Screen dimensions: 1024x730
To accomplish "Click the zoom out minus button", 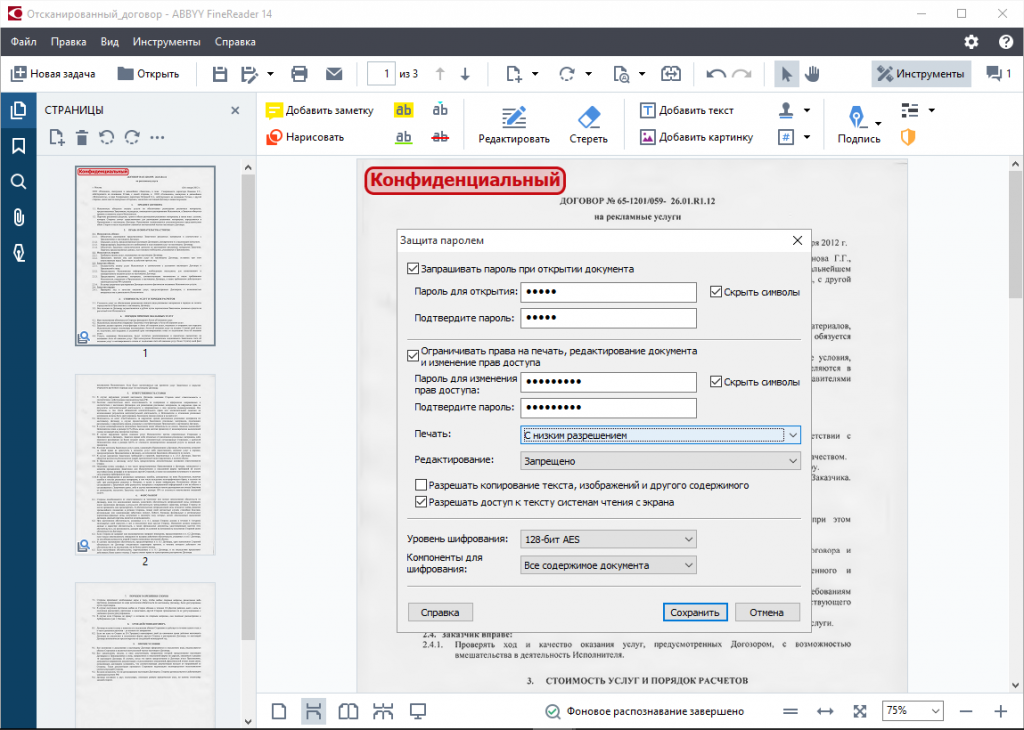I will tap(966, 711).
